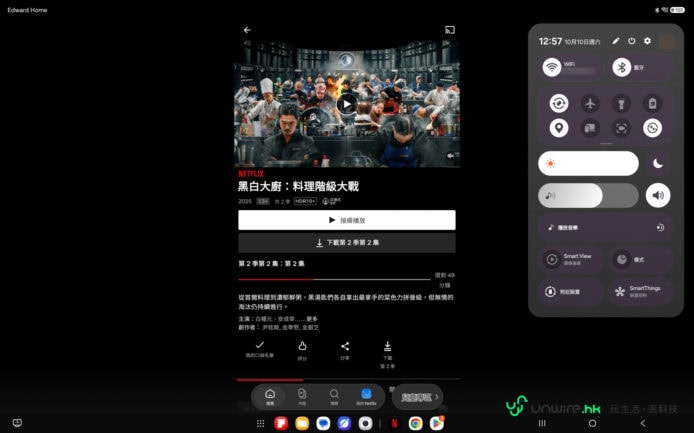Screen dimensions: 694x433
Task: Open the SmartThings tile
Action: click(x=640, y=291)
